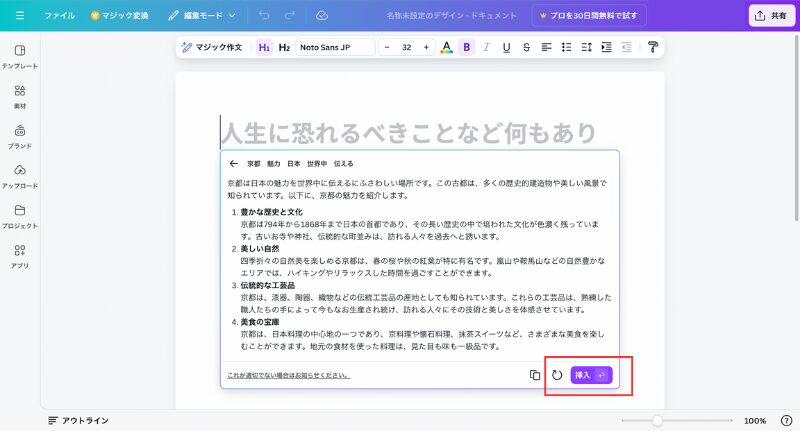Toggle italic formatting
The width and height of the screenshot is (800, 431).
pos(486,47)
